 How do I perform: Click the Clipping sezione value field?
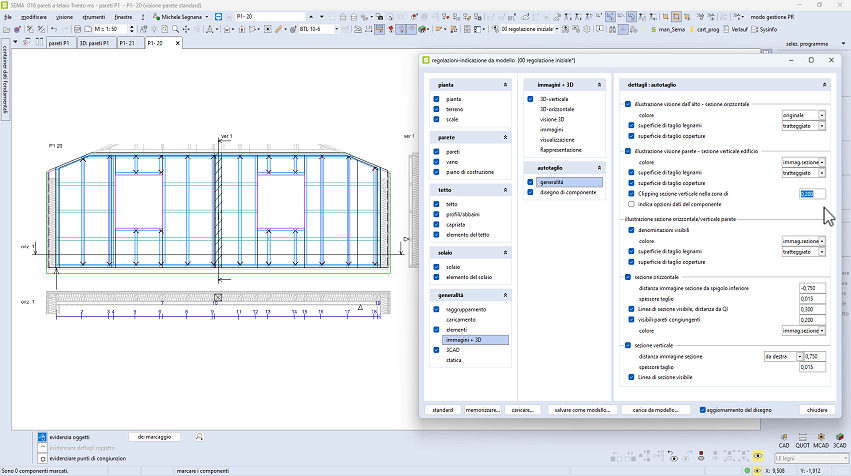(813, 194)
